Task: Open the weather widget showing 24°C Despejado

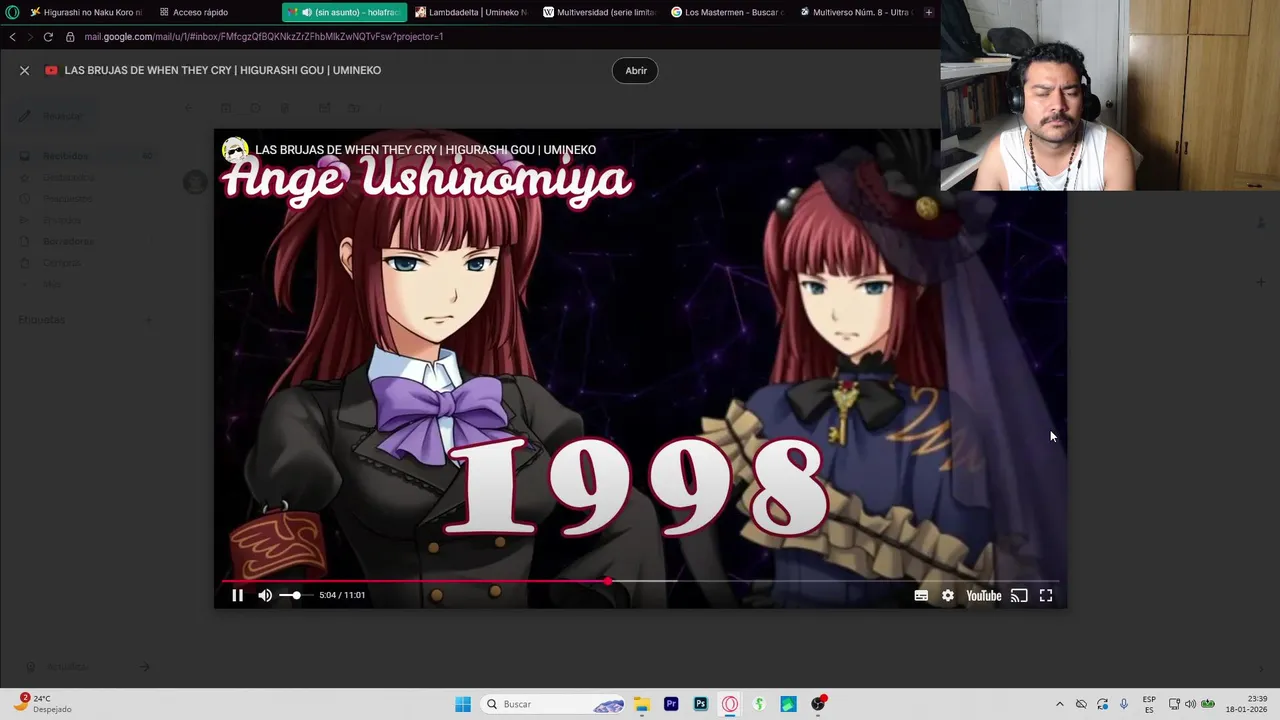Action: click(42, 704)
